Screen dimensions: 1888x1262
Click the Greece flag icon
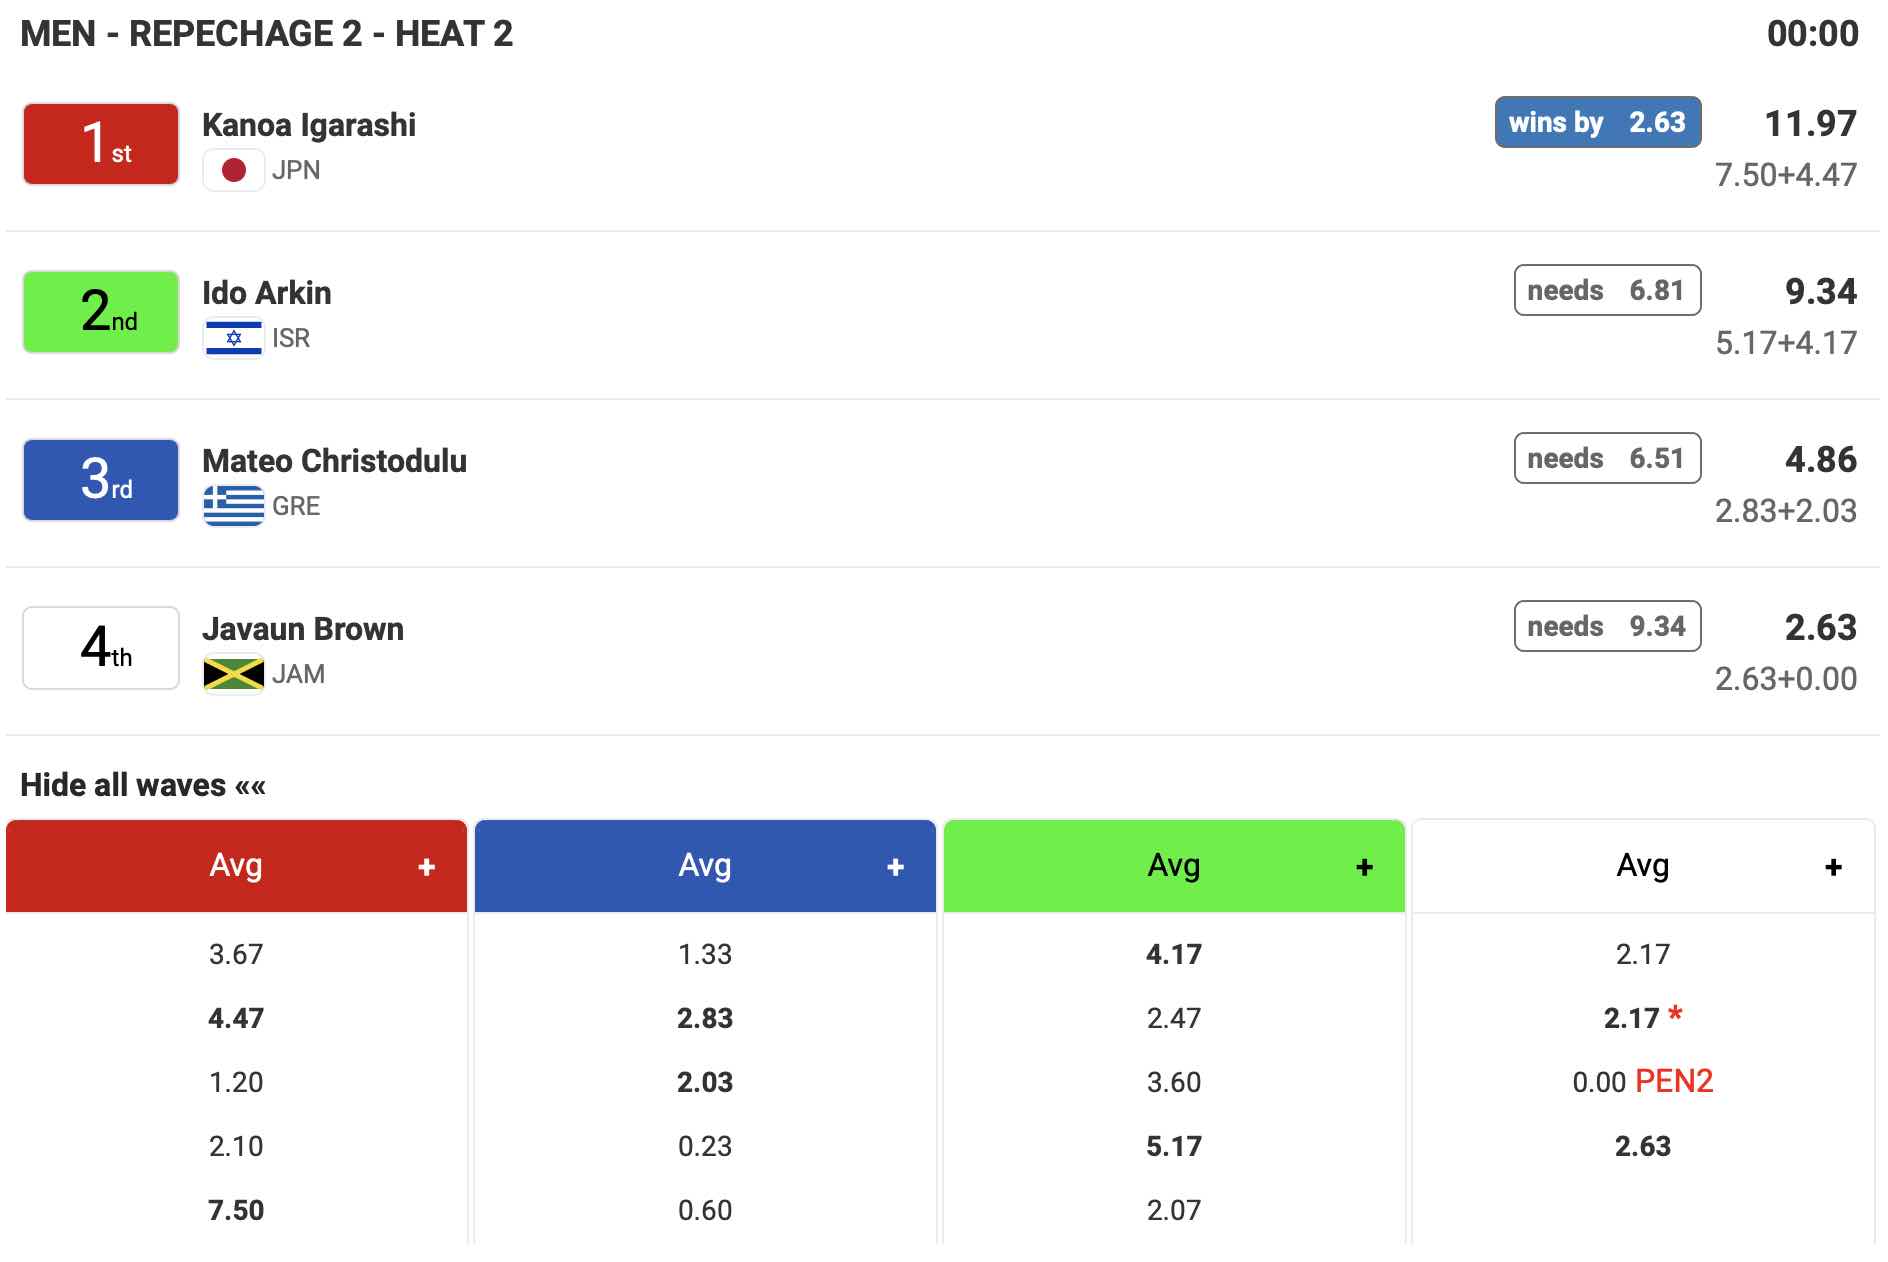[x=233, y=506]
